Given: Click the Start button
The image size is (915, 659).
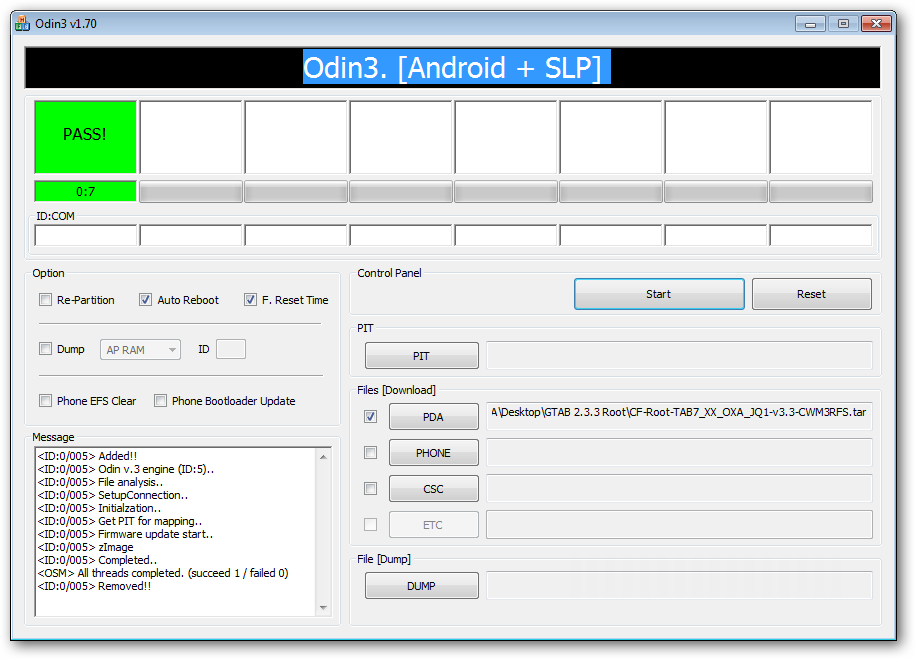Looking at the screenshot, I should [x=658, y=294].
